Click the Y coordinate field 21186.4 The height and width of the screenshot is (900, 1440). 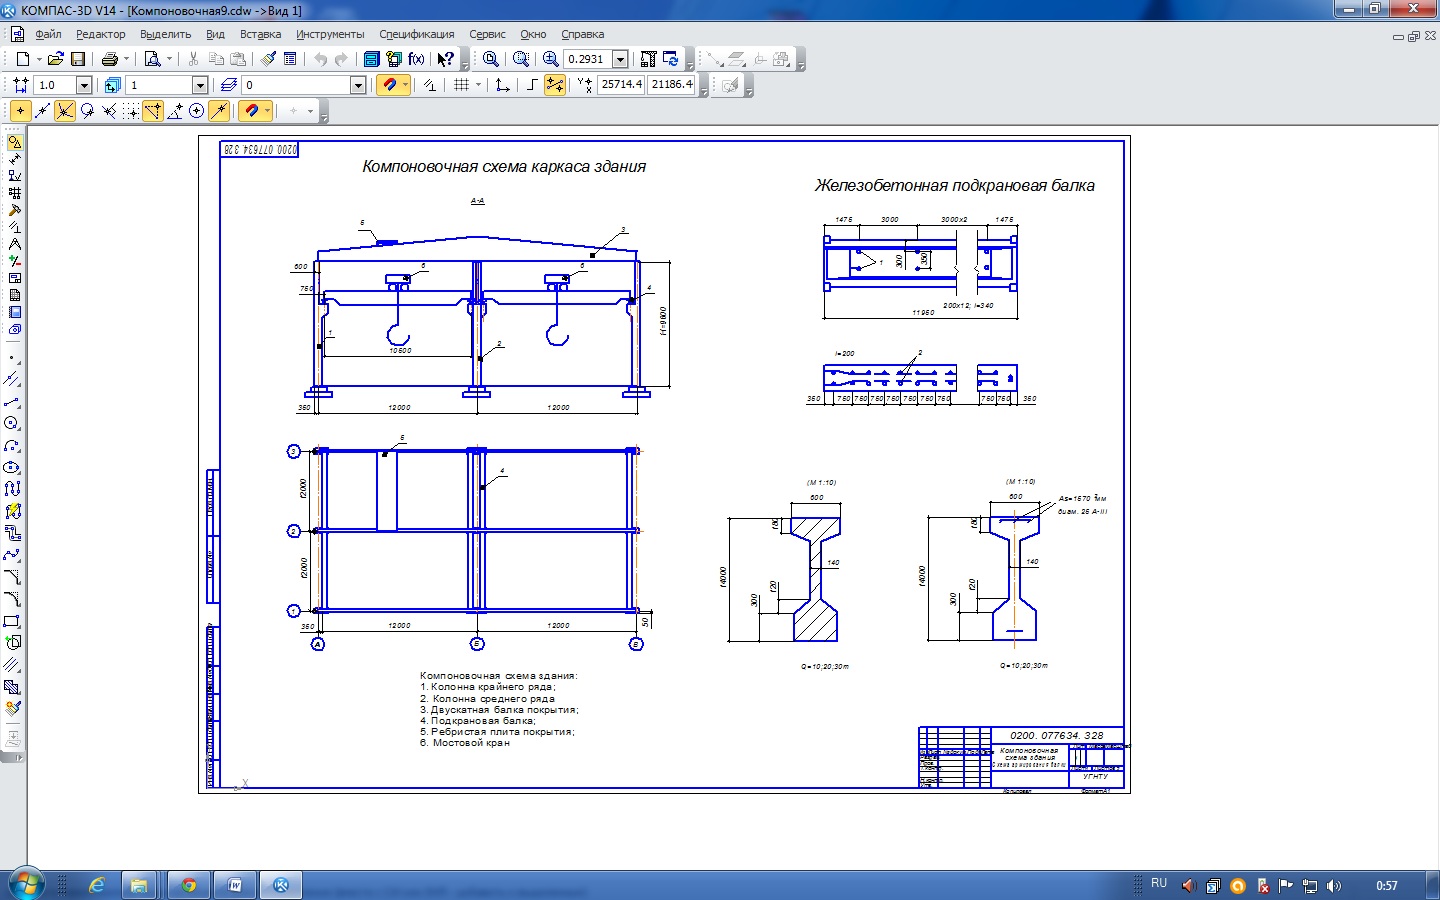pyautogui.click(x=671, y=85)
